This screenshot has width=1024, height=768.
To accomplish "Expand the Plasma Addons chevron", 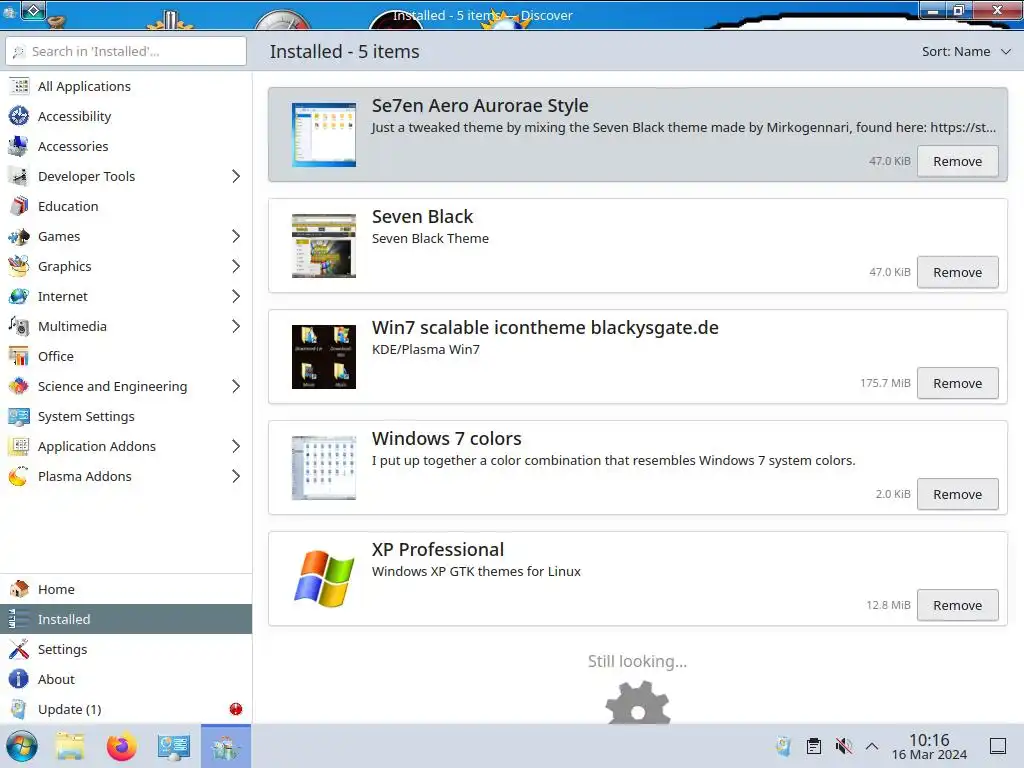I will click(236, 477).
